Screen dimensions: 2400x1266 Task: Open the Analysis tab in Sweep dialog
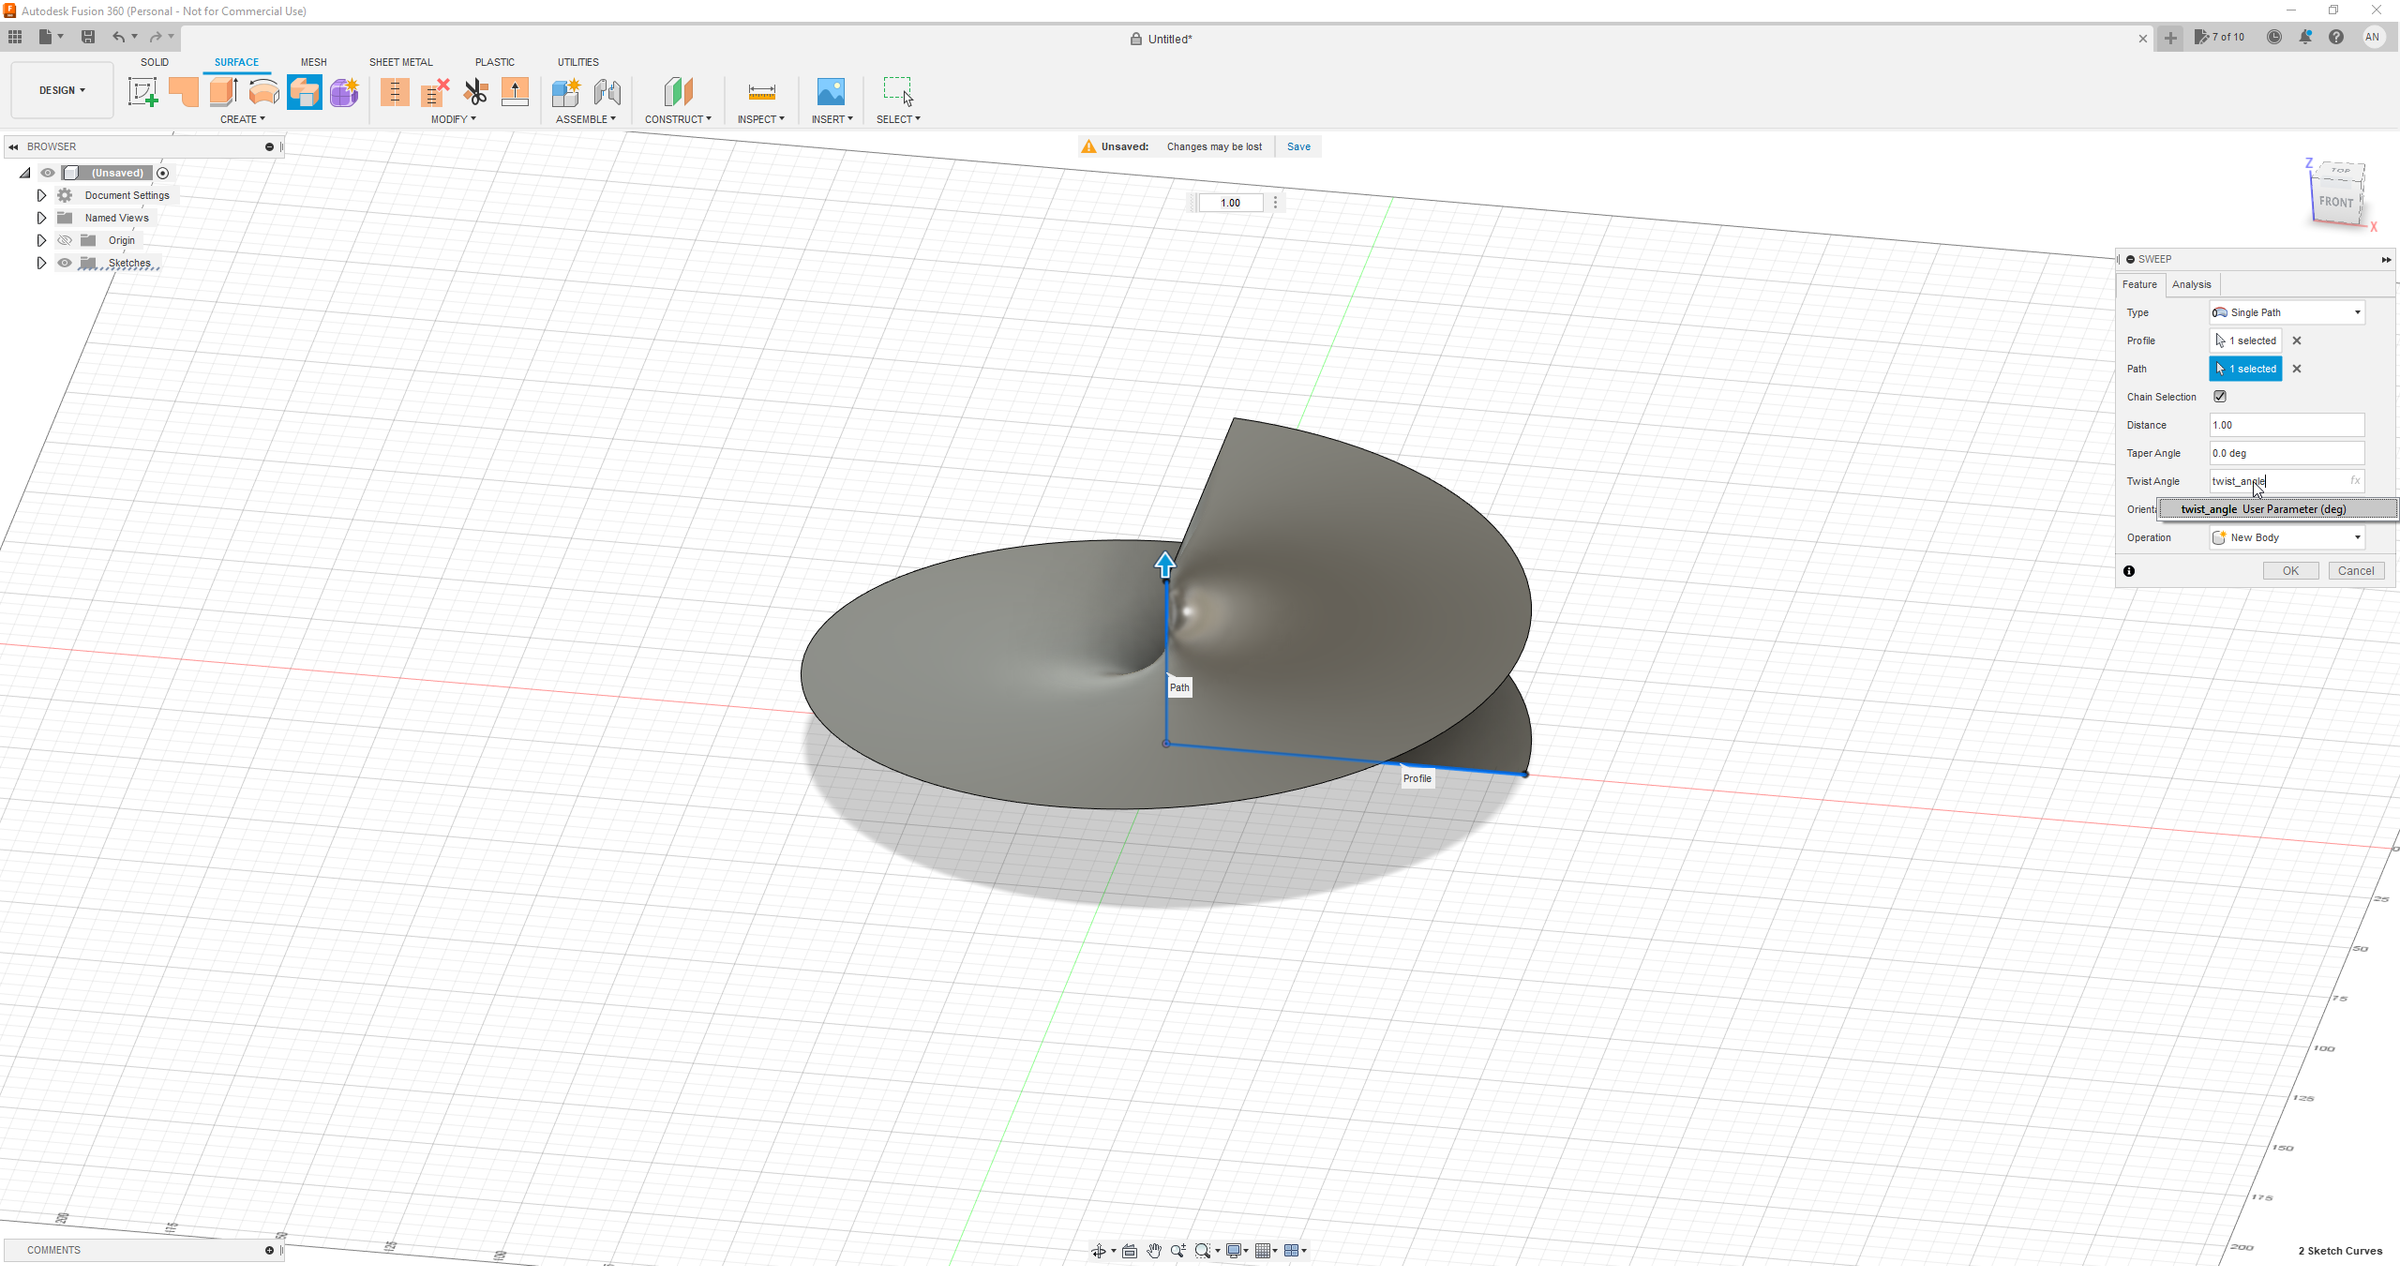[2191, 285]
